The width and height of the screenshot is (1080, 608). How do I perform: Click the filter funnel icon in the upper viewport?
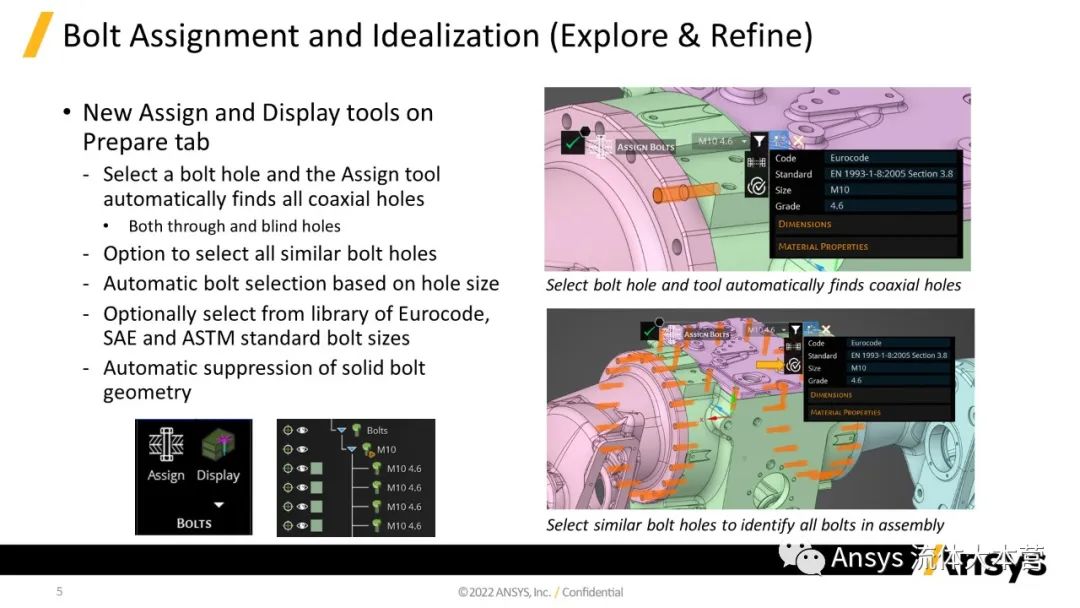pos(759,142)
